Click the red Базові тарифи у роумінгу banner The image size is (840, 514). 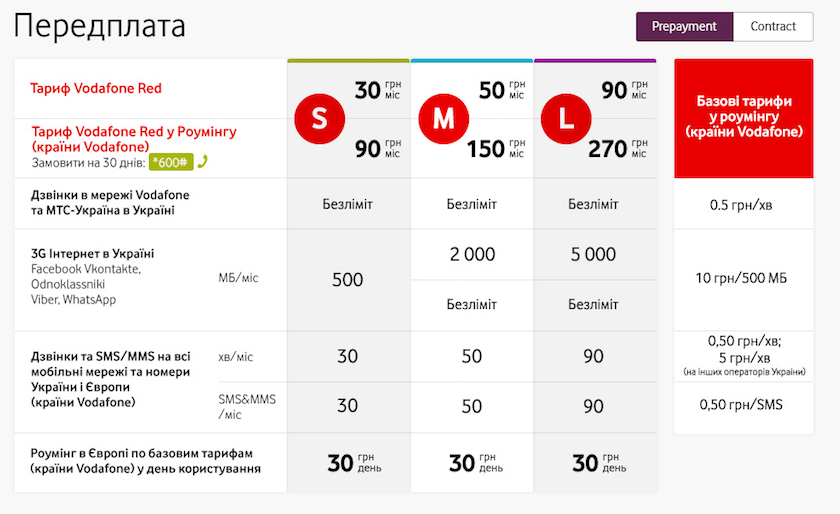[x=744, y=118]
